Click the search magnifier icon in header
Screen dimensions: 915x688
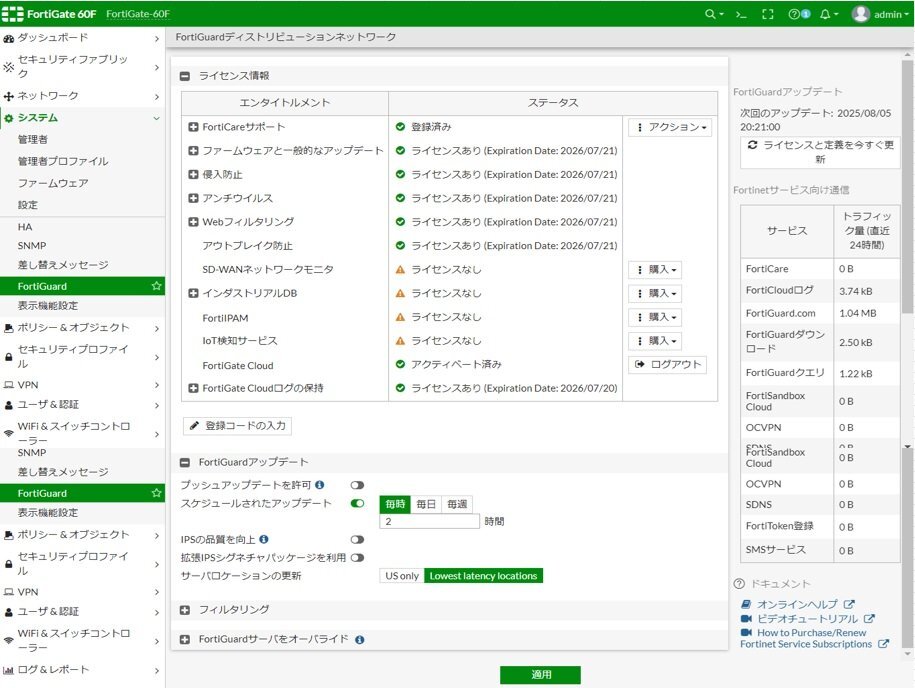pyautogui.click(x=711, y=14)
